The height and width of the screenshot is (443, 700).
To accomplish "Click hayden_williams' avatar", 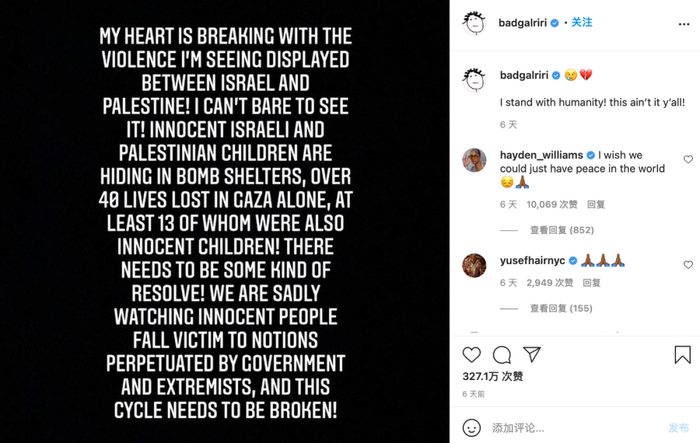I will (474, 159).
